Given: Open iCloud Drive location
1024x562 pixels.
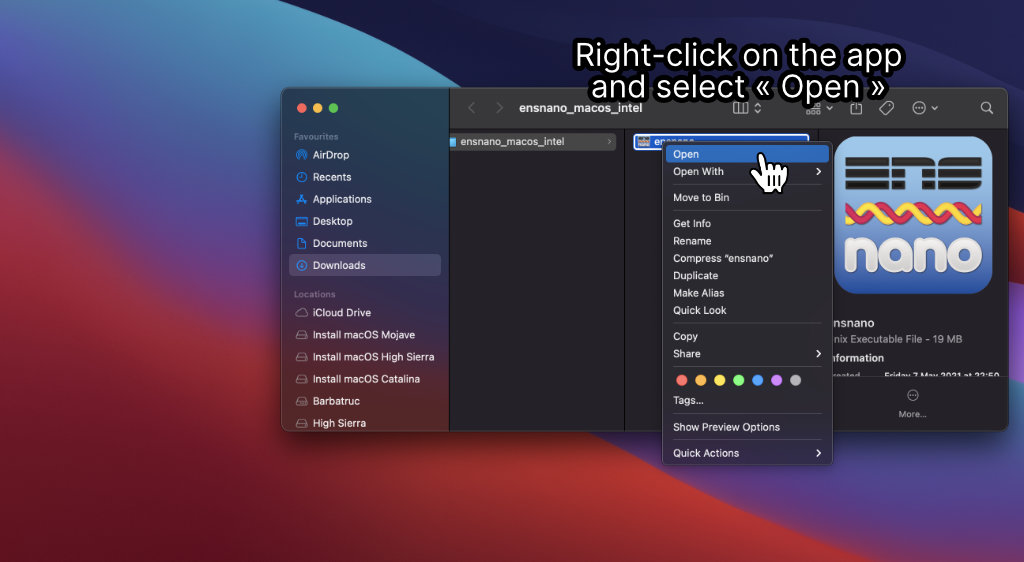Looking at the screenshot, I should pos(364,313).
